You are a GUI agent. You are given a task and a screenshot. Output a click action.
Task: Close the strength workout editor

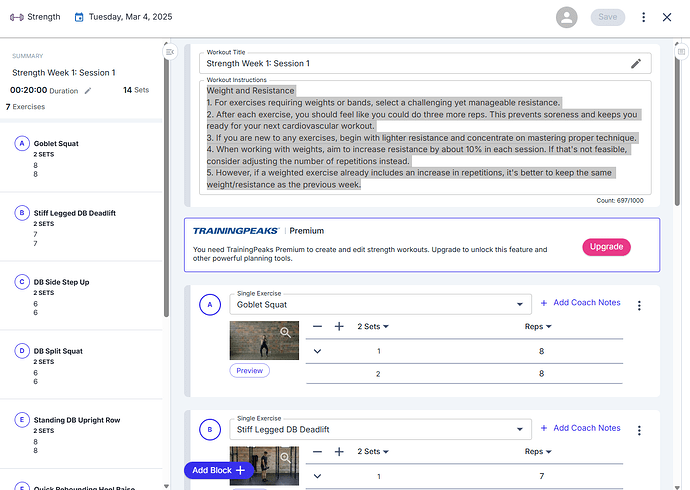pyautogui.click(x=667, y=17)
